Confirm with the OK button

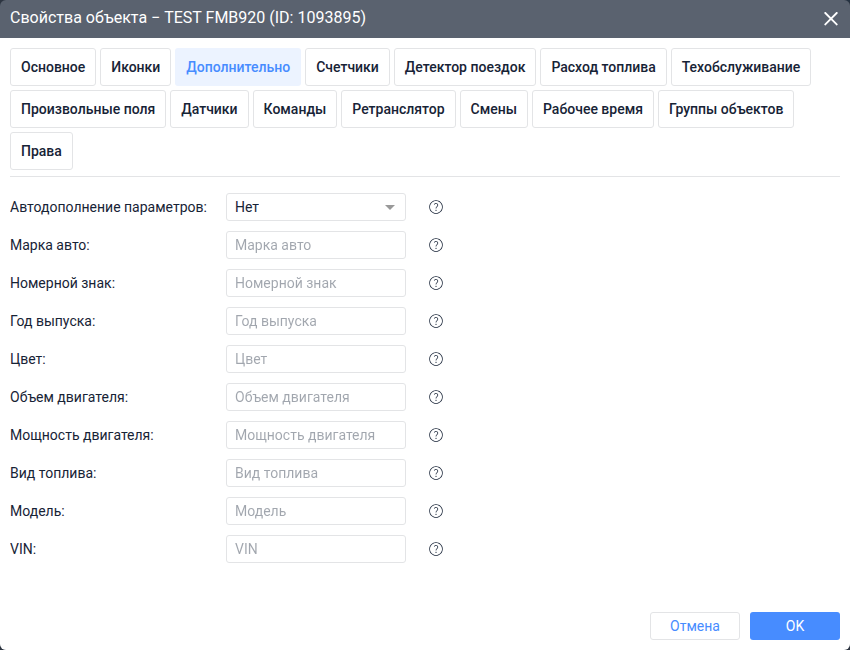pyautogui.click(x=795, y=626)
